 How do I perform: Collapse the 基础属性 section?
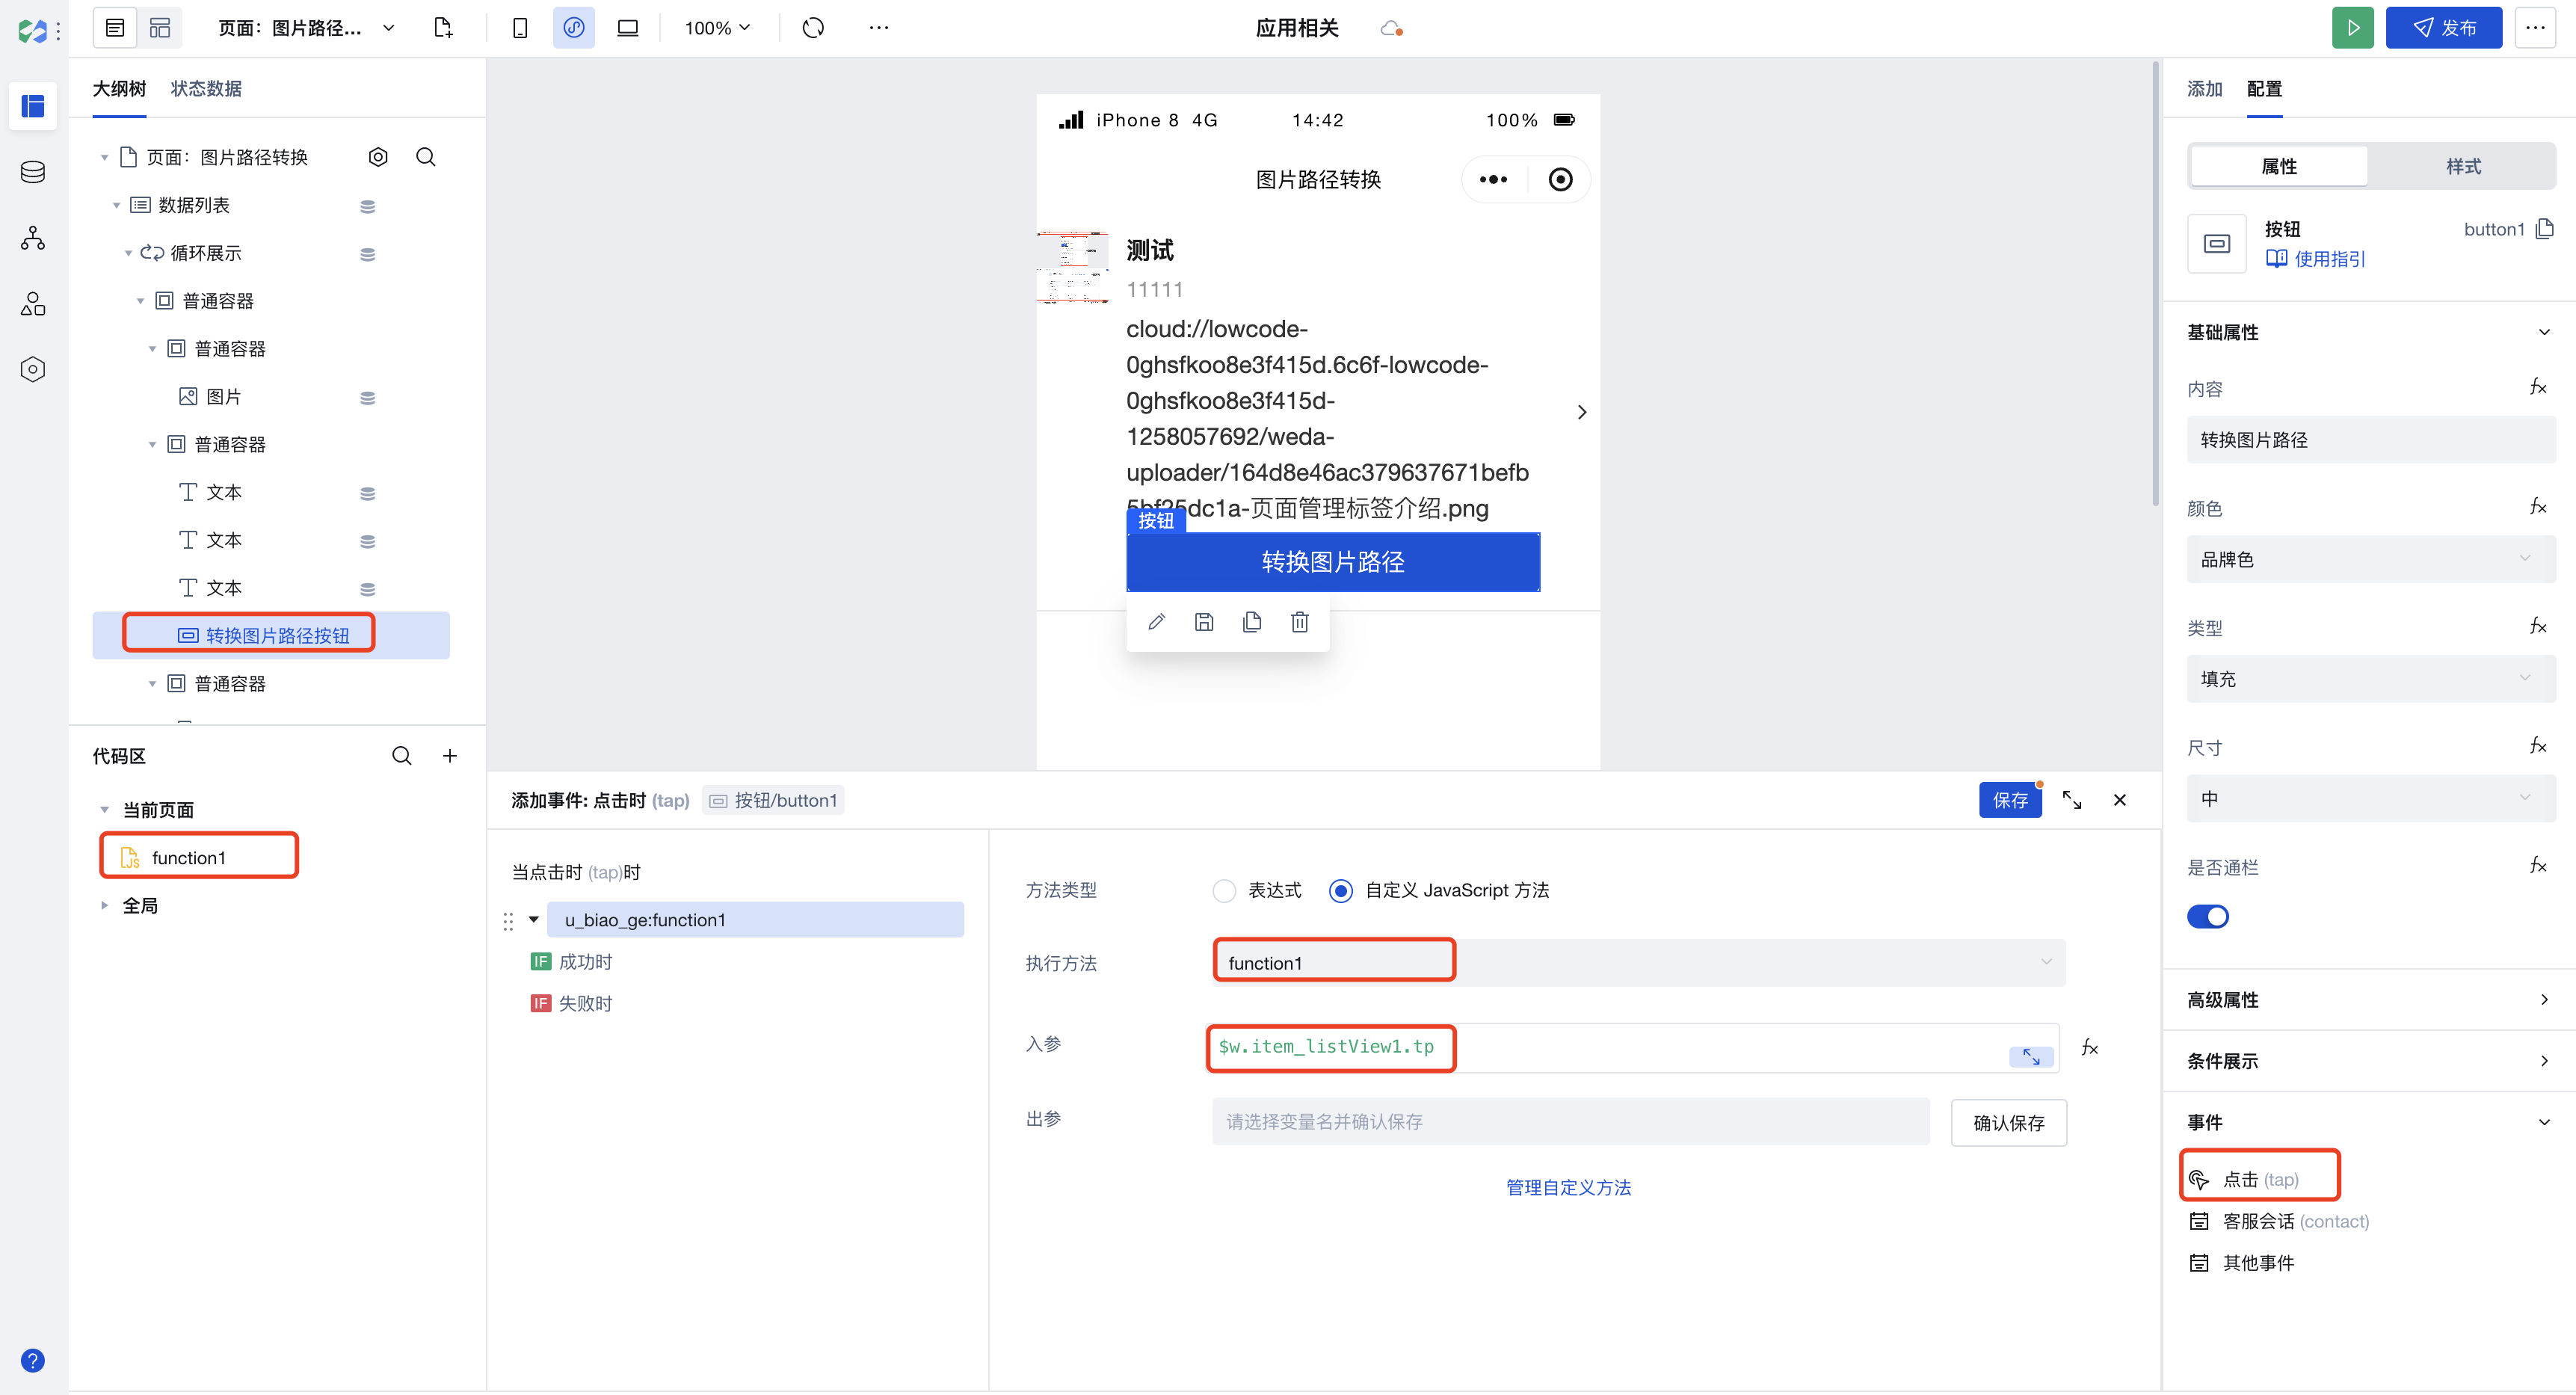tap(2545, 332)
